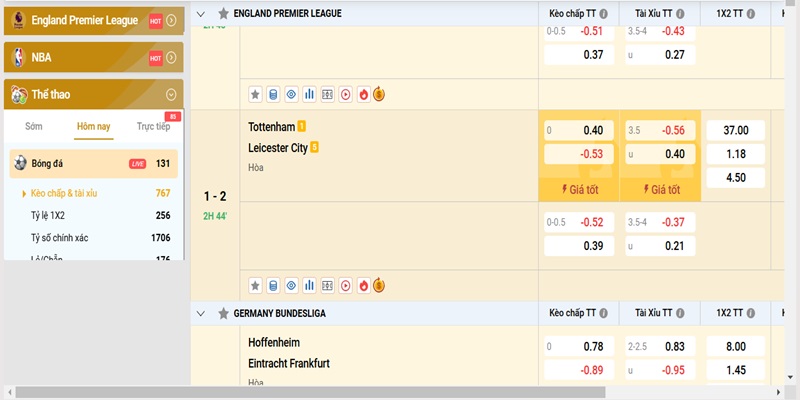Collapse the Thể thao sidebar panel

[x=171, y=95]
